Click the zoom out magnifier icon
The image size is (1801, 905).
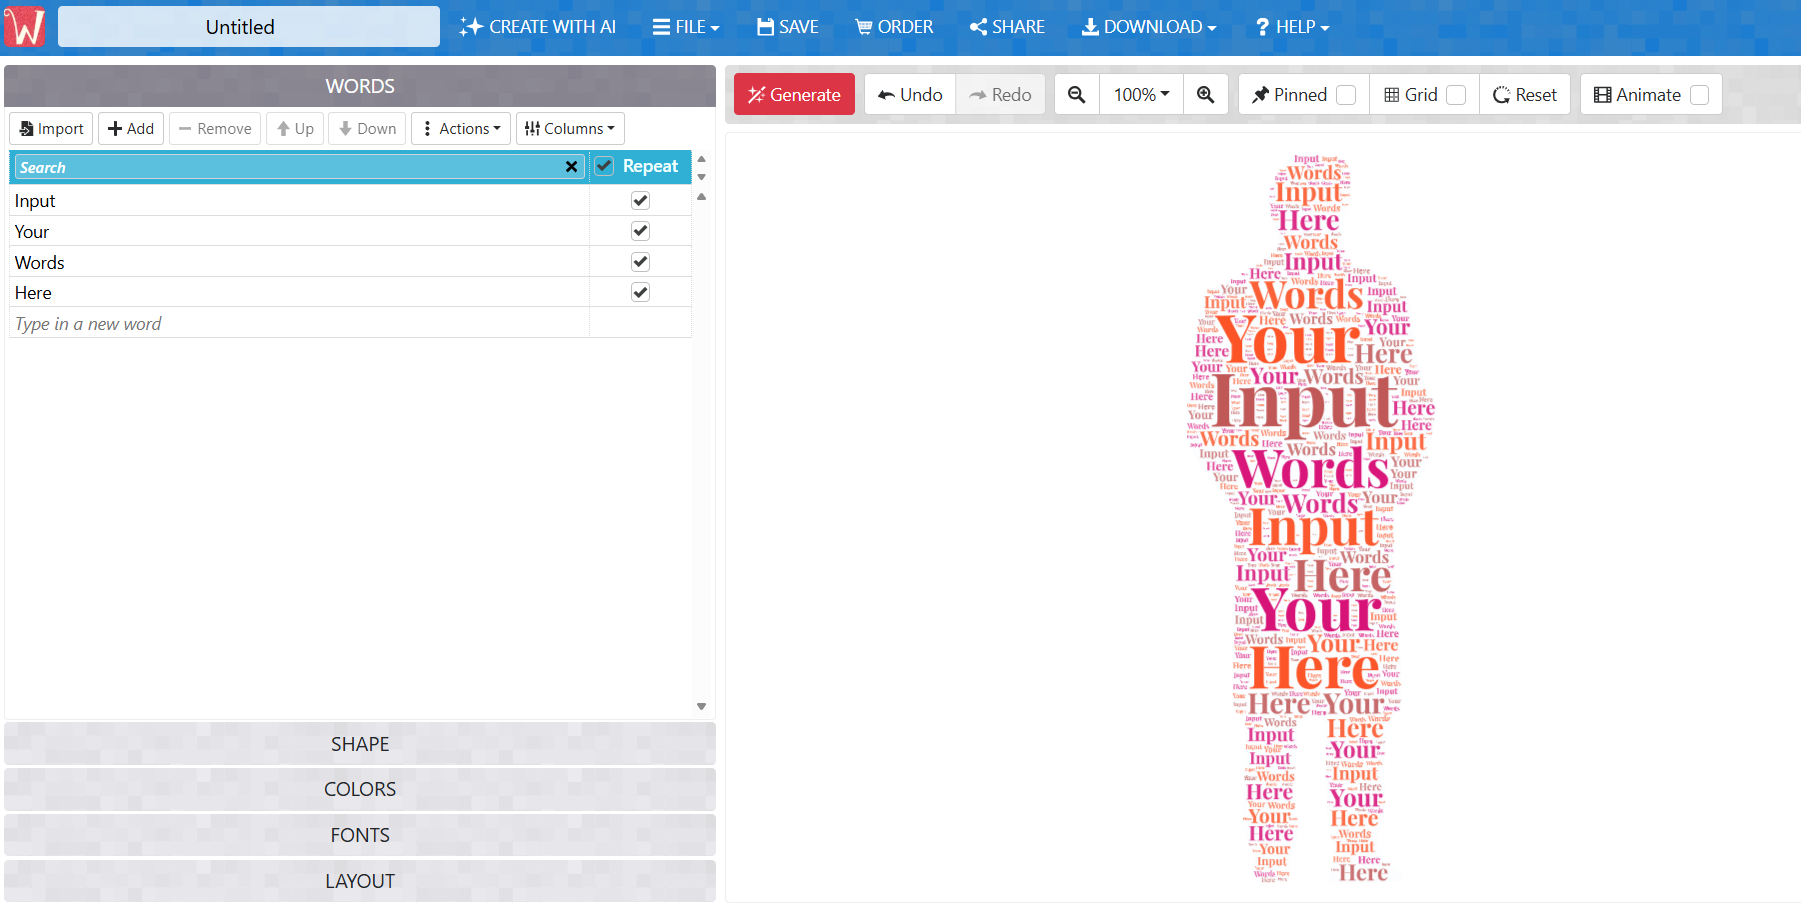pos(1076,94)
